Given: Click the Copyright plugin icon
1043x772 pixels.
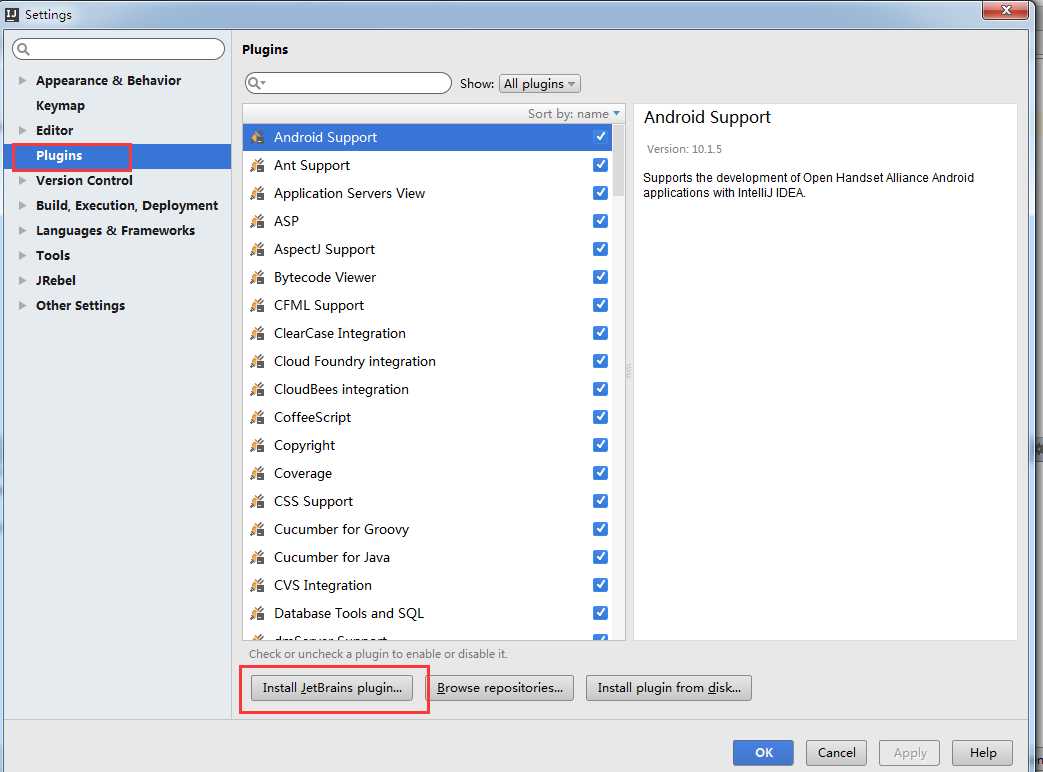Looking at the screenshot, I should tap(257, 446).
